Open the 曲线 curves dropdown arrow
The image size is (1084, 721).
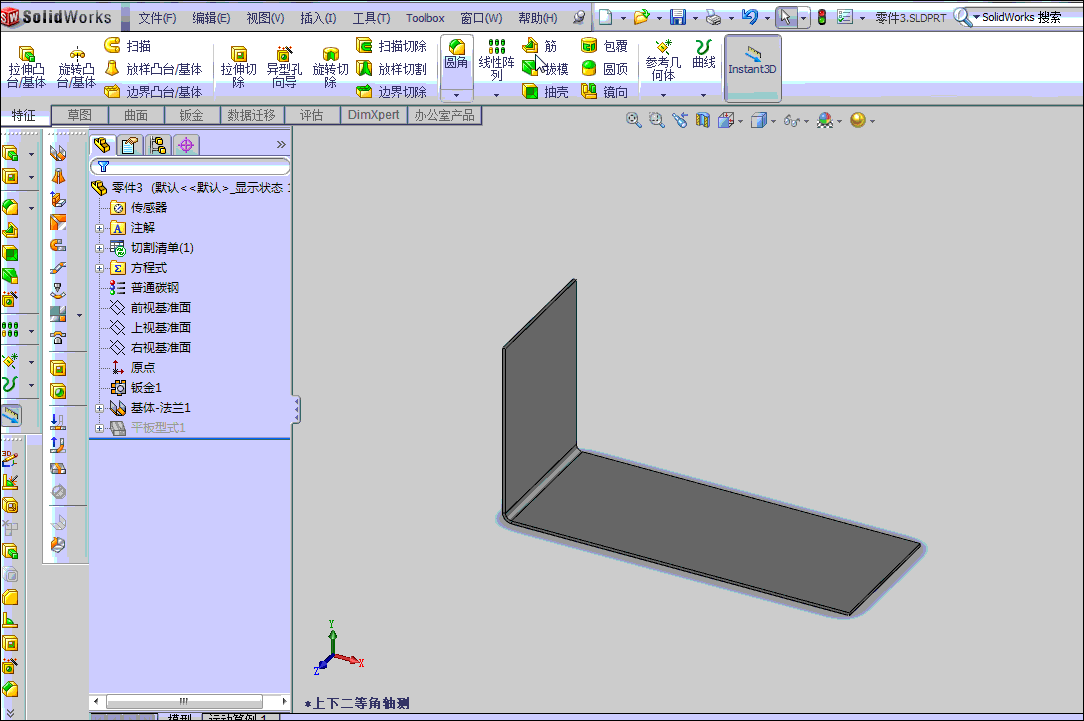[x=704, y=95]
